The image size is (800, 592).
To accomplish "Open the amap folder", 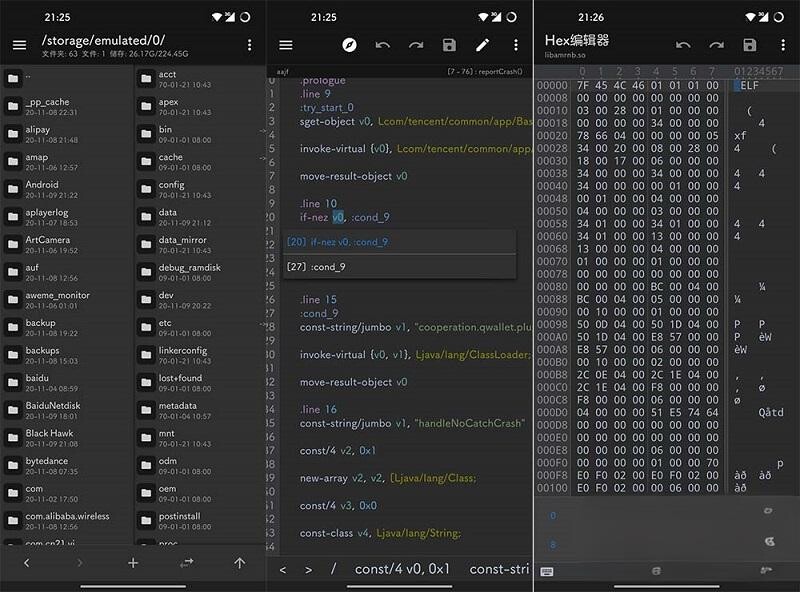I will pyautogui.click(x=66, y=161).
